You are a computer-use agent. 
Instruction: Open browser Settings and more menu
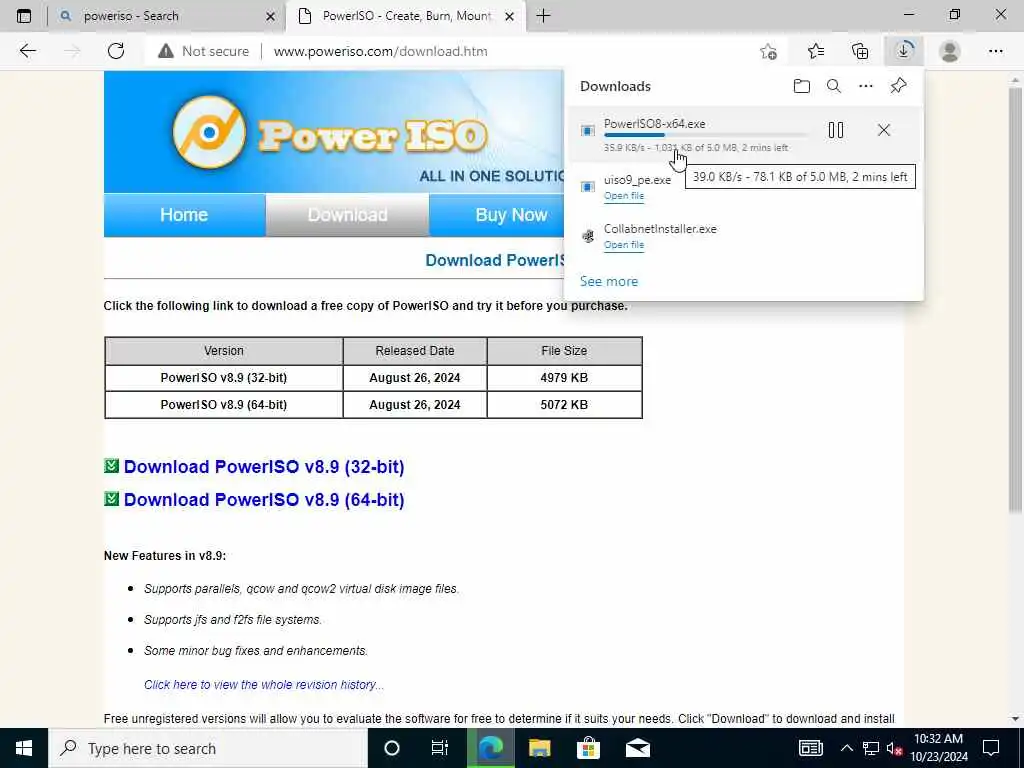995,51
